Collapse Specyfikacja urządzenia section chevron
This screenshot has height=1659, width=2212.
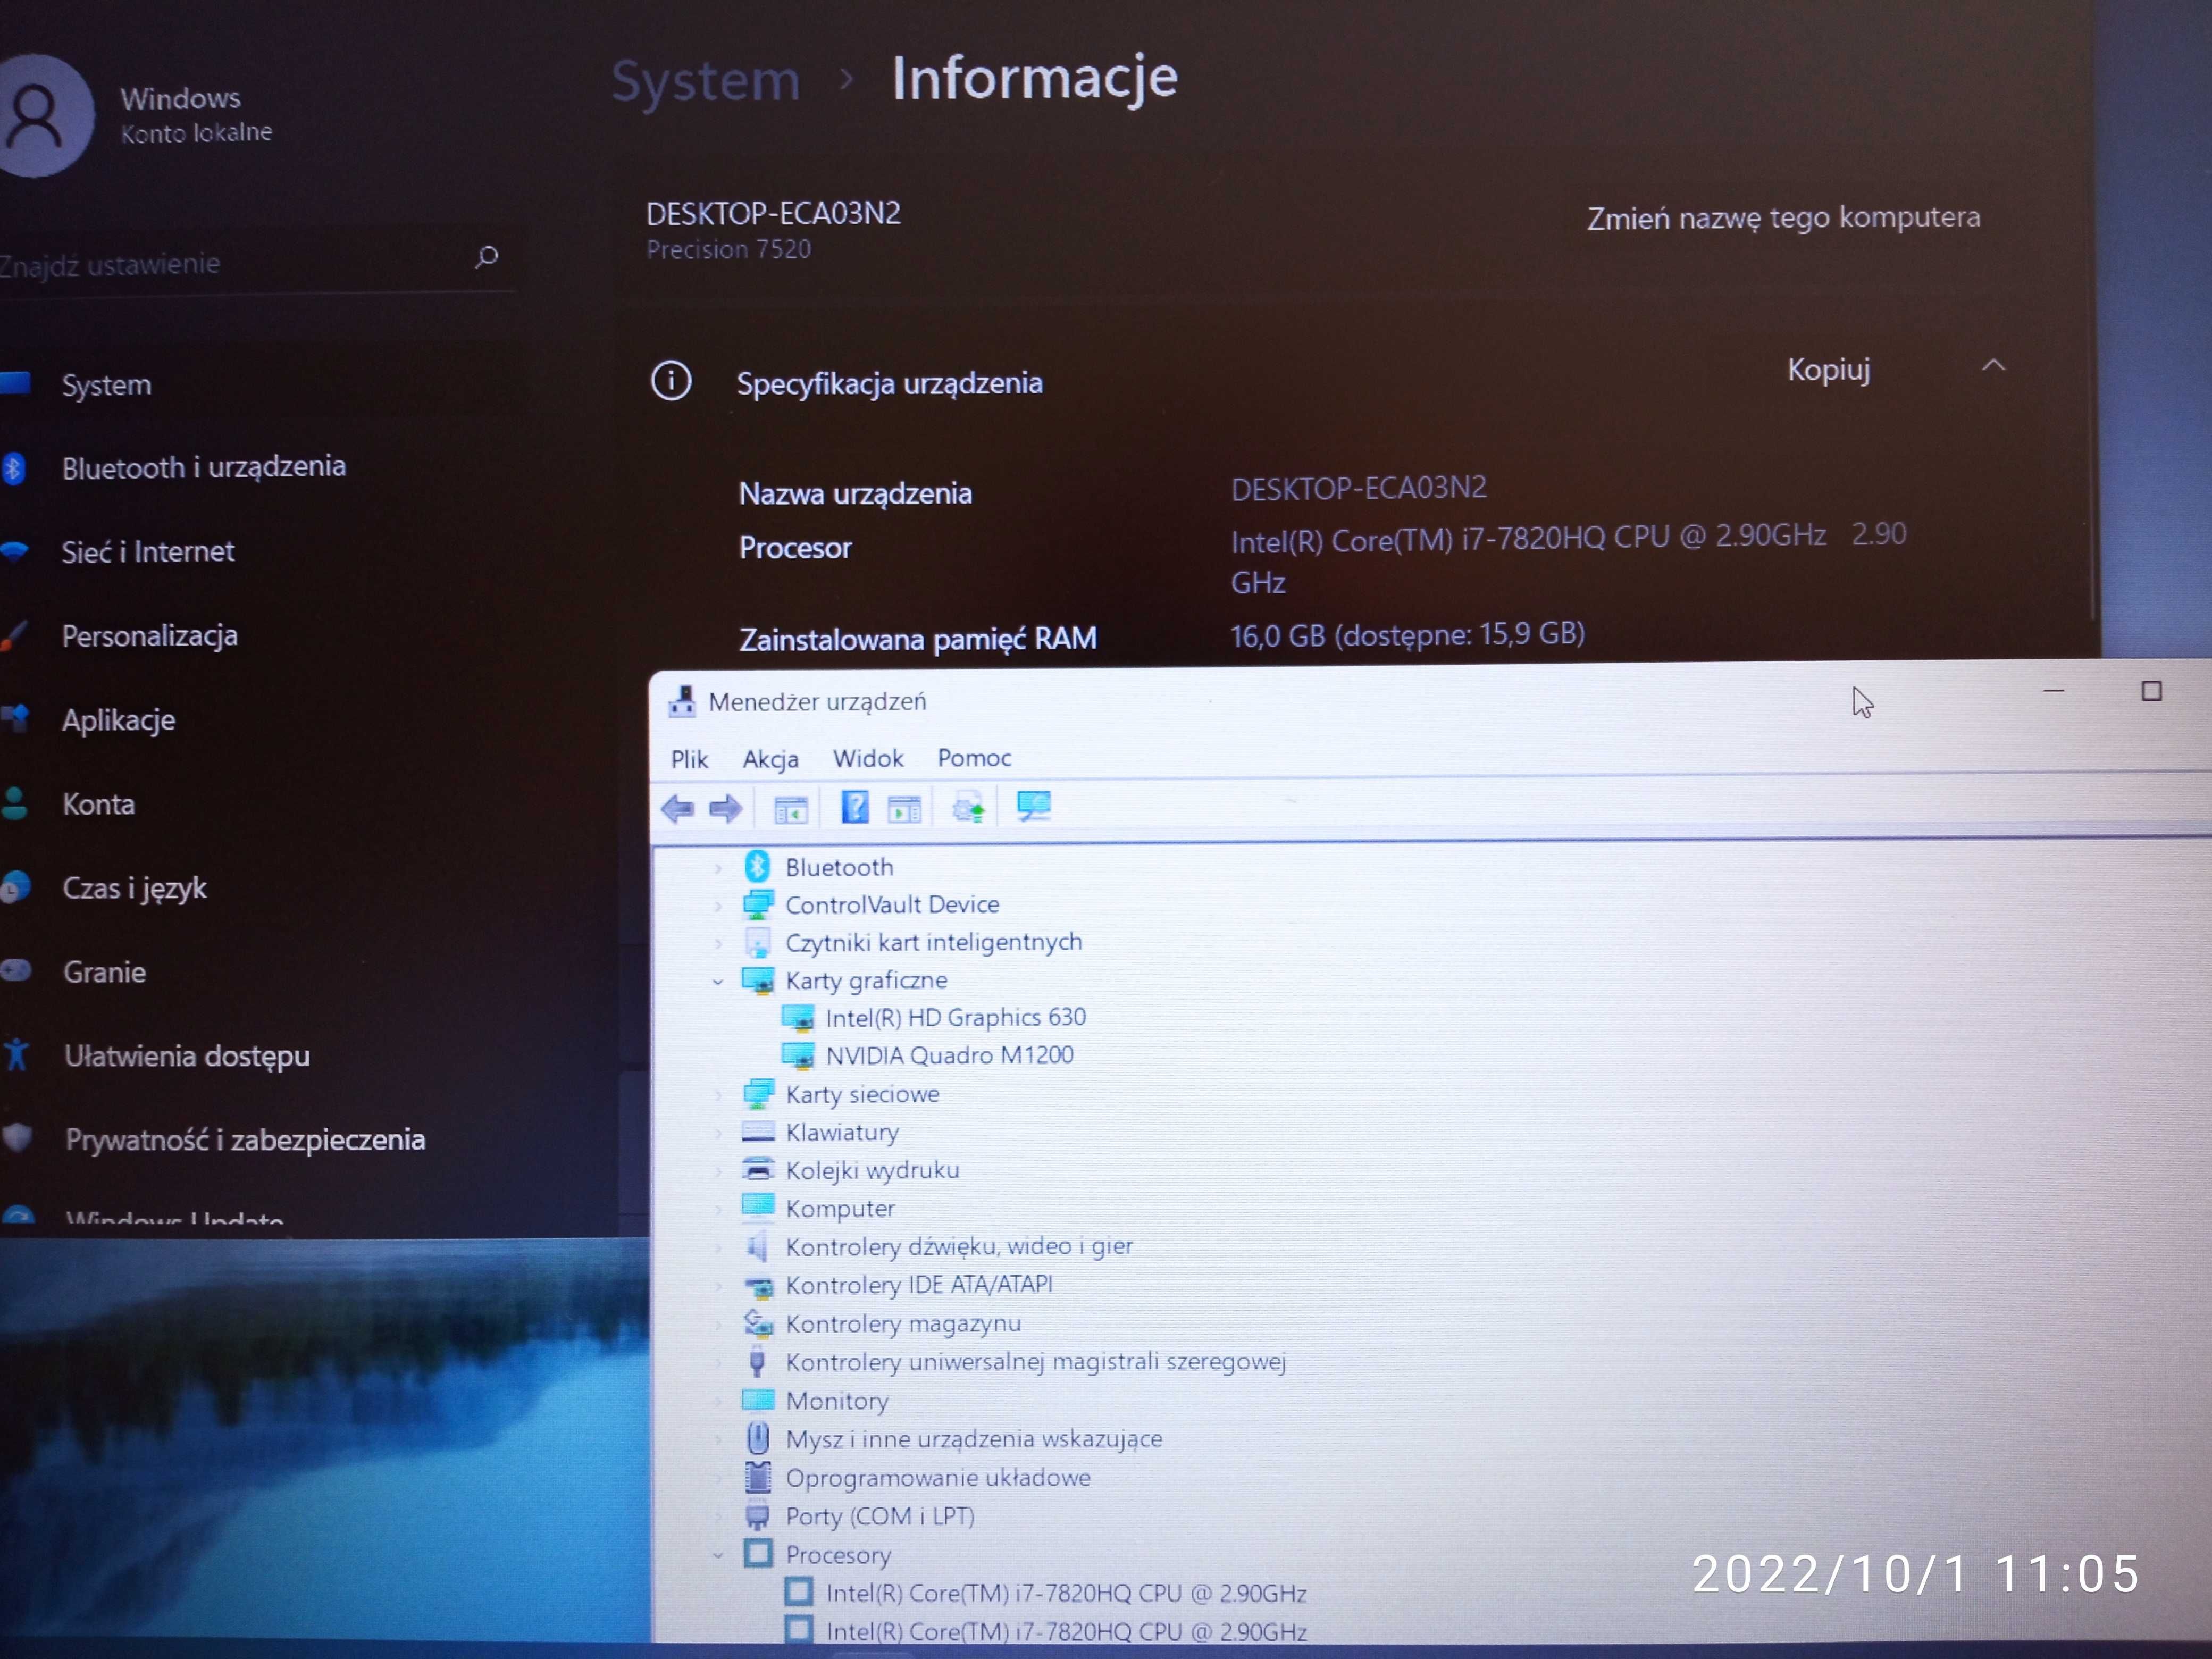(x=1993, y=366)
